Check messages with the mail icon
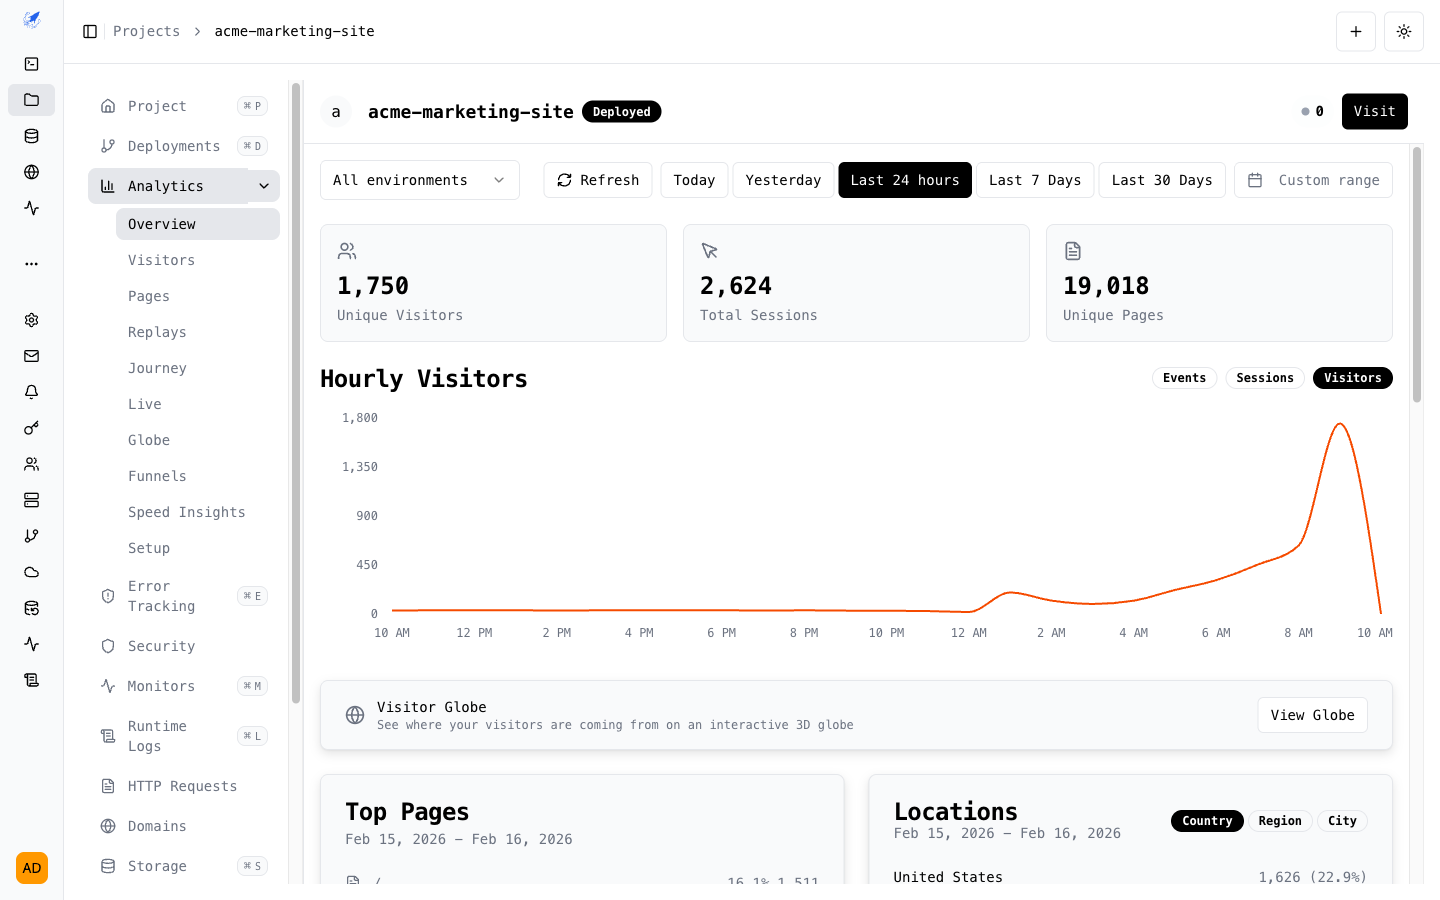 point(31,356)
